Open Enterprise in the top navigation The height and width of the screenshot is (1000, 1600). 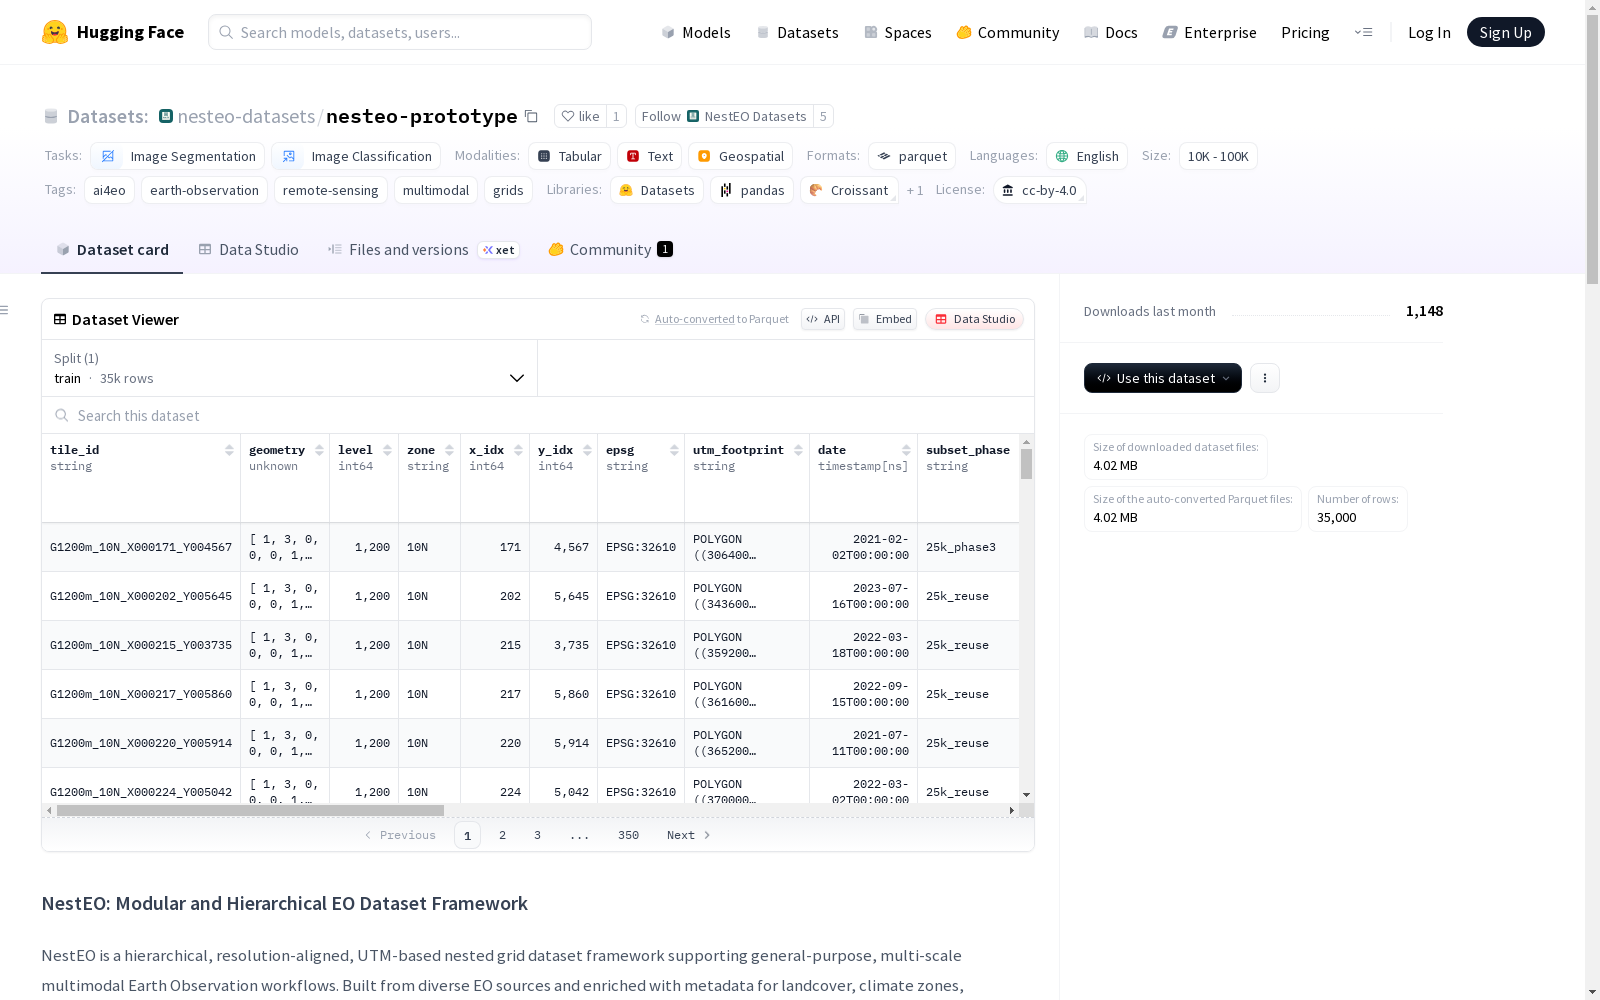pyautogui.click(x=1209, y=33)
